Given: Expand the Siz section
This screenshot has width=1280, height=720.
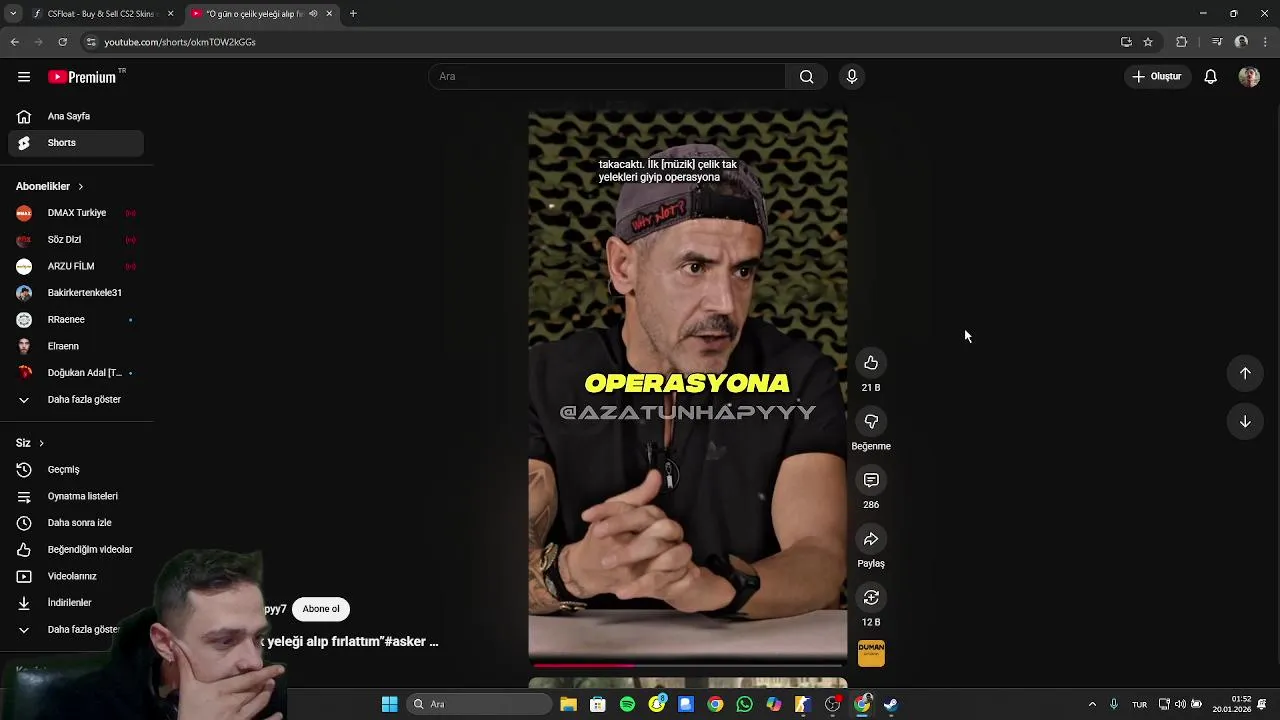Looking at the screenshot, I should pyautogui.click(x=30, y=443).
